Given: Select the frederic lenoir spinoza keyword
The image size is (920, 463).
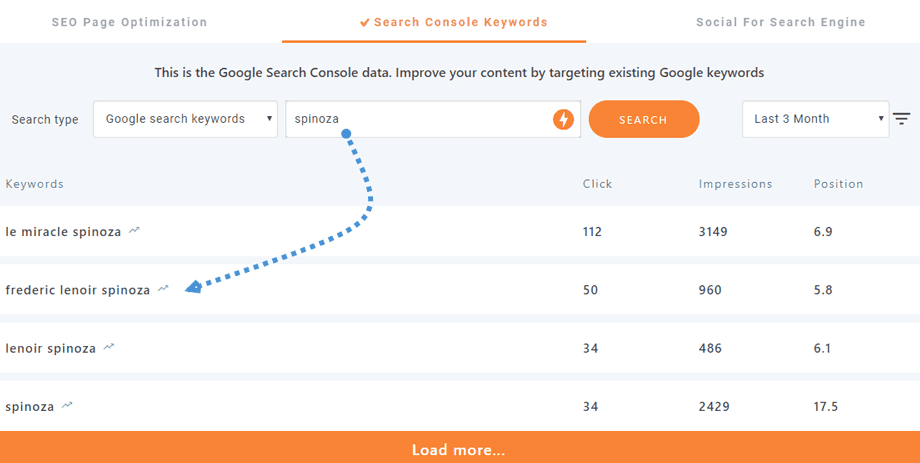Looking at the screenshot, I should [x=77, y=290].
